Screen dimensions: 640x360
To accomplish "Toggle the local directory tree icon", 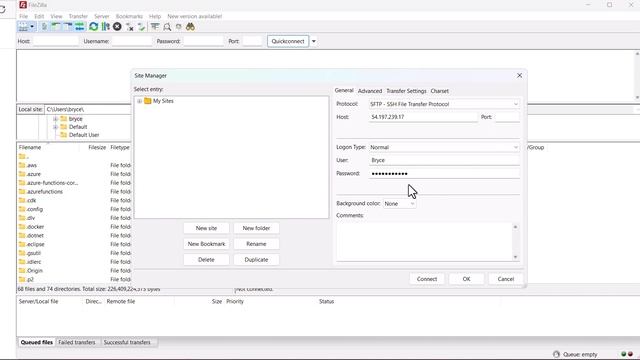I will coord(56,27).
